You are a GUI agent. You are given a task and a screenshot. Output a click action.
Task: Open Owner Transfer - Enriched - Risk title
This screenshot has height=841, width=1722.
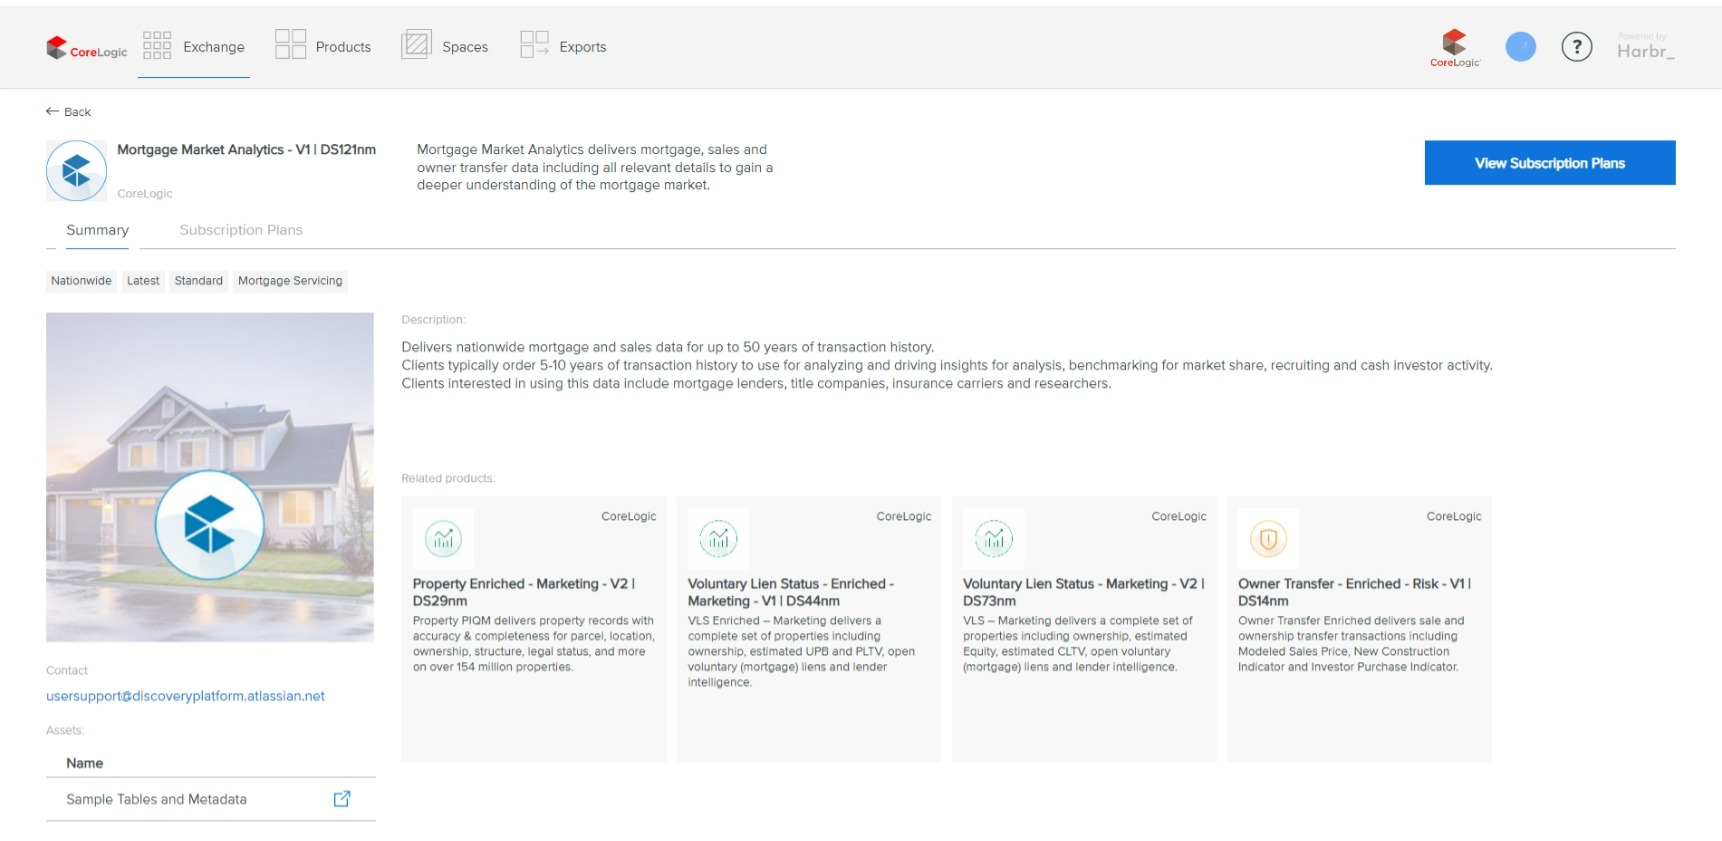tap(1354, 592)
